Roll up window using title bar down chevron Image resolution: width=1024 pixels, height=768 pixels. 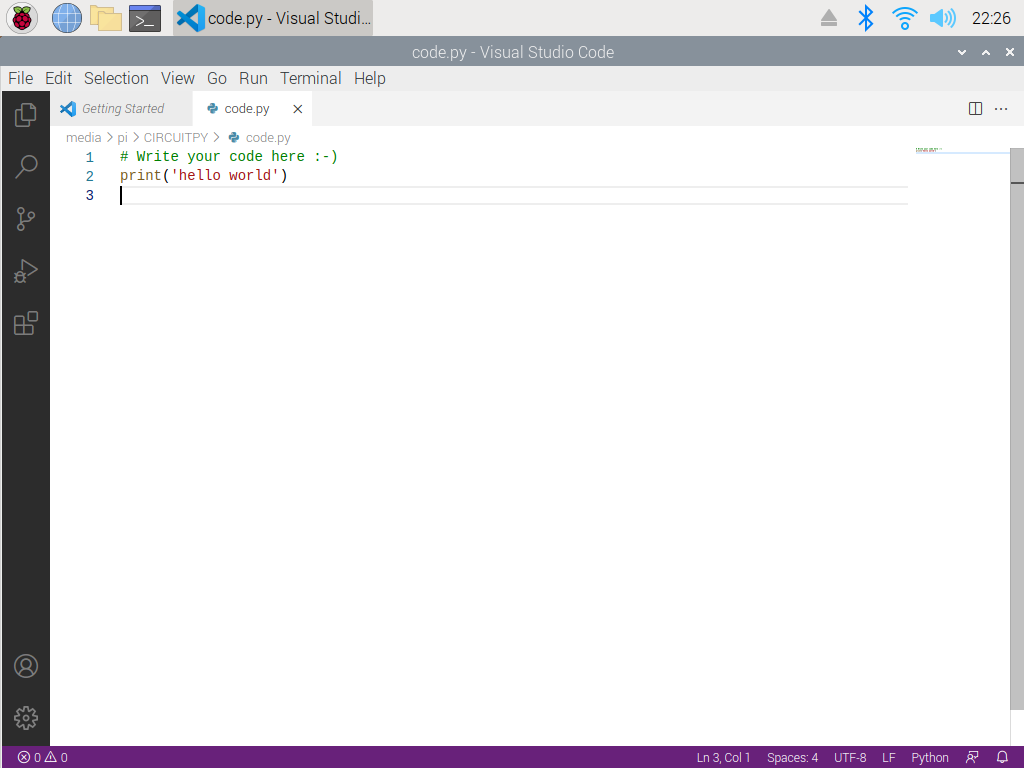[962, 52]
